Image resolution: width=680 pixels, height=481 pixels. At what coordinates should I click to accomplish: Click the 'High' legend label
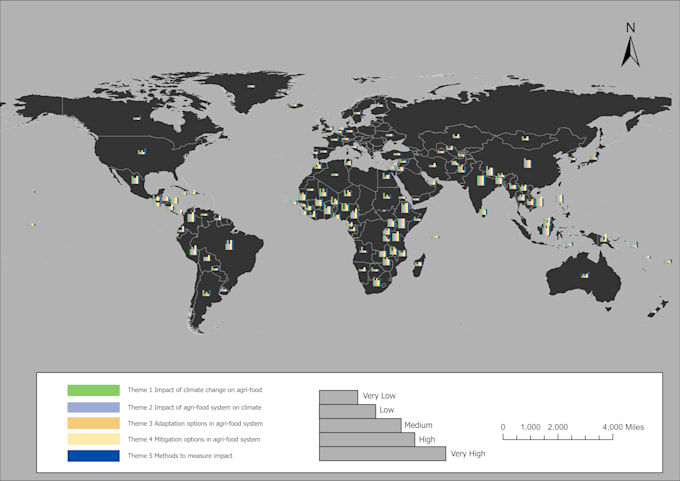427,439
